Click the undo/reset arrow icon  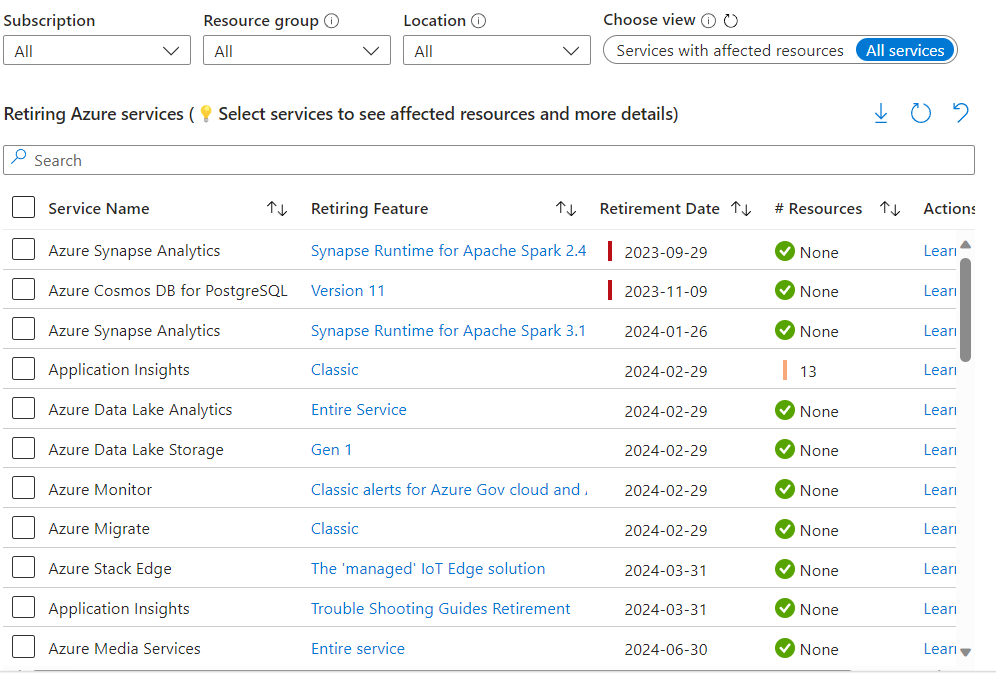coord(960,113)
